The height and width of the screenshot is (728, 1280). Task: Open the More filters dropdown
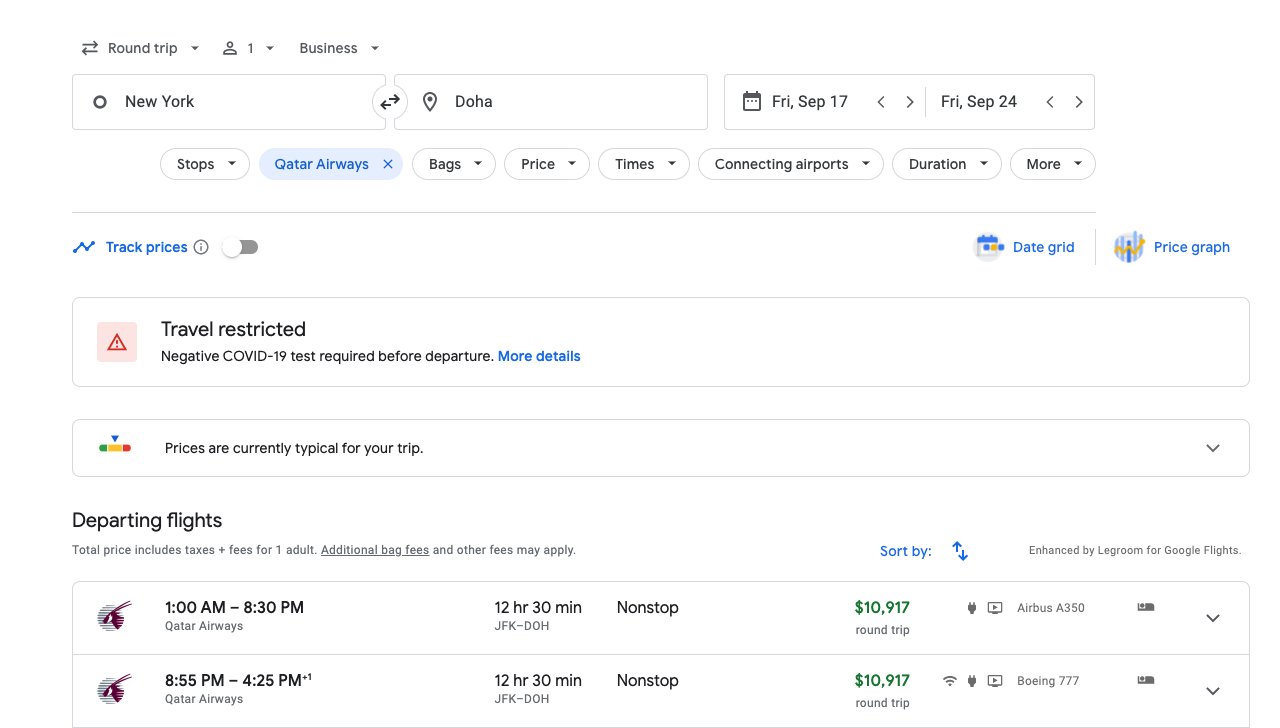(1053, 164)
